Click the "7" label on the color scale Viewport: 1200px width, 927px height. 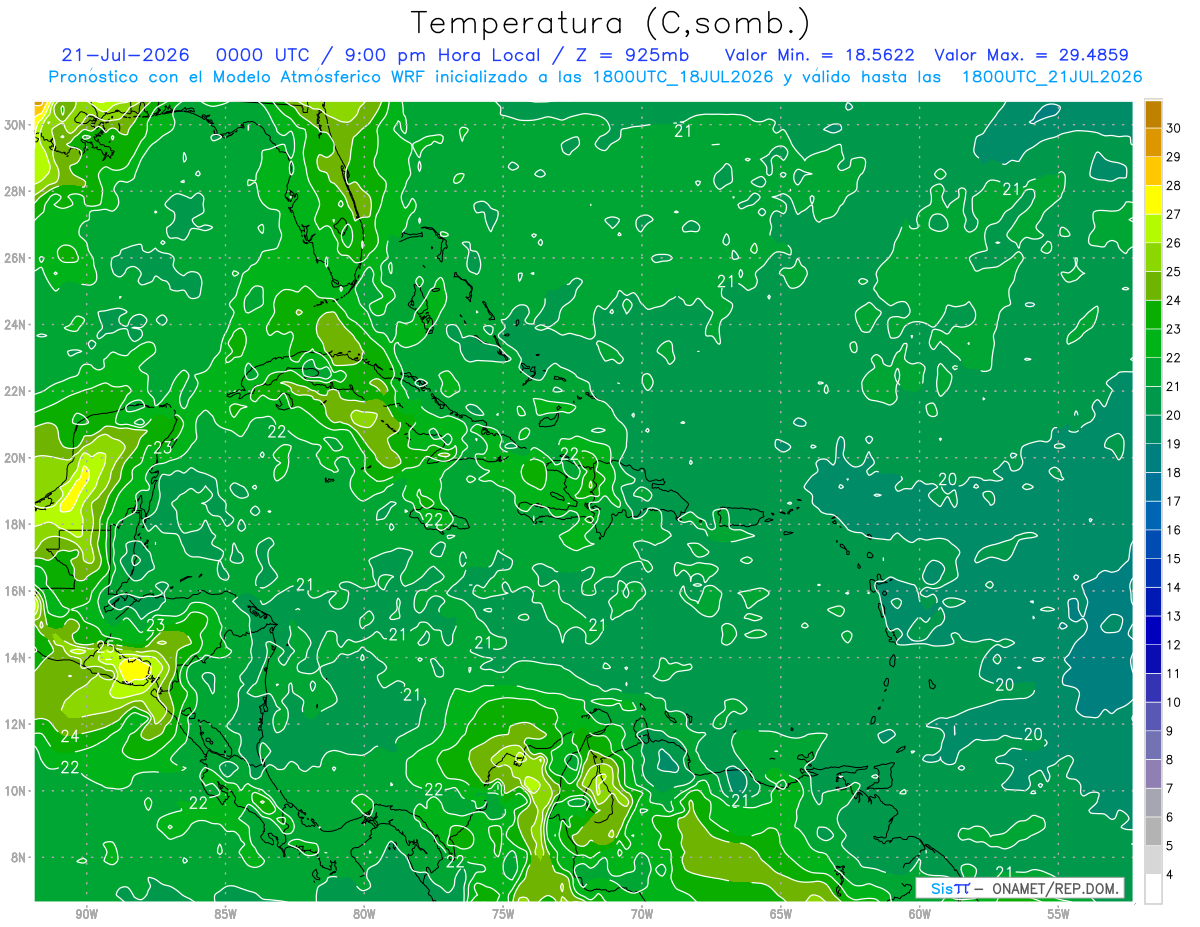(1170, 789)
